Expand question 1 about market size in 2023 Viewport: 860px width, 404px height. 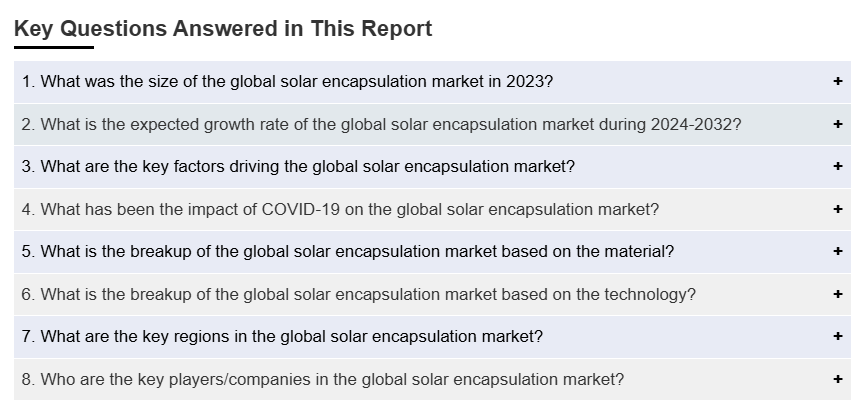pyautogui.click(x=287, y=82)
